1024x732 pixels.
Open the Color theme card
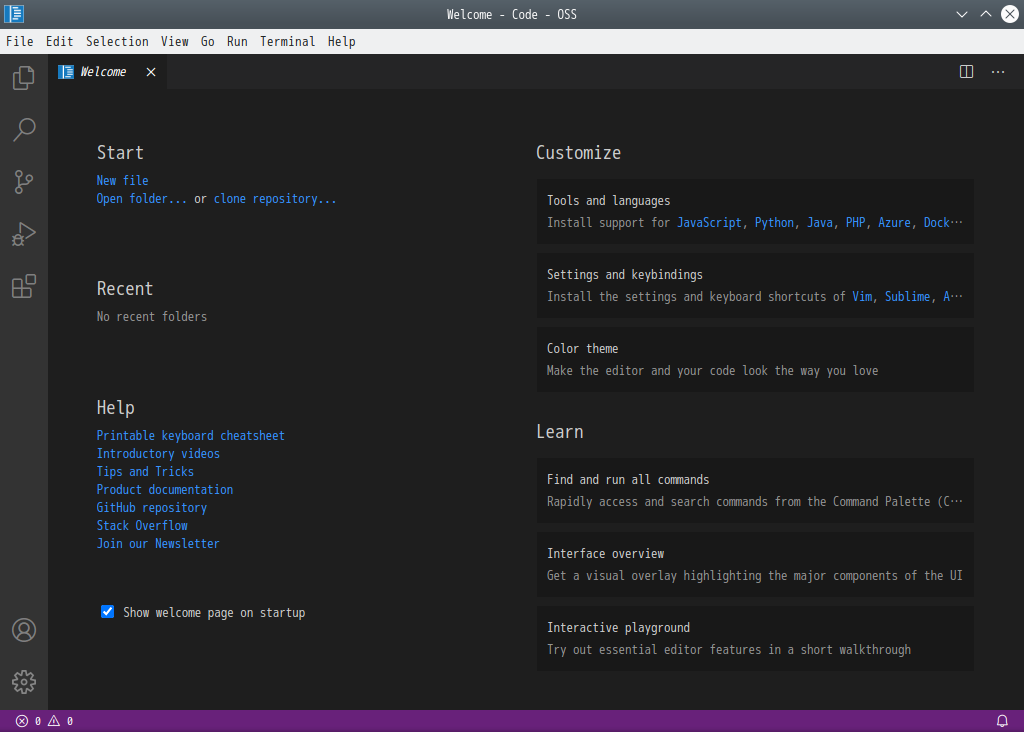tap(755, 360)
